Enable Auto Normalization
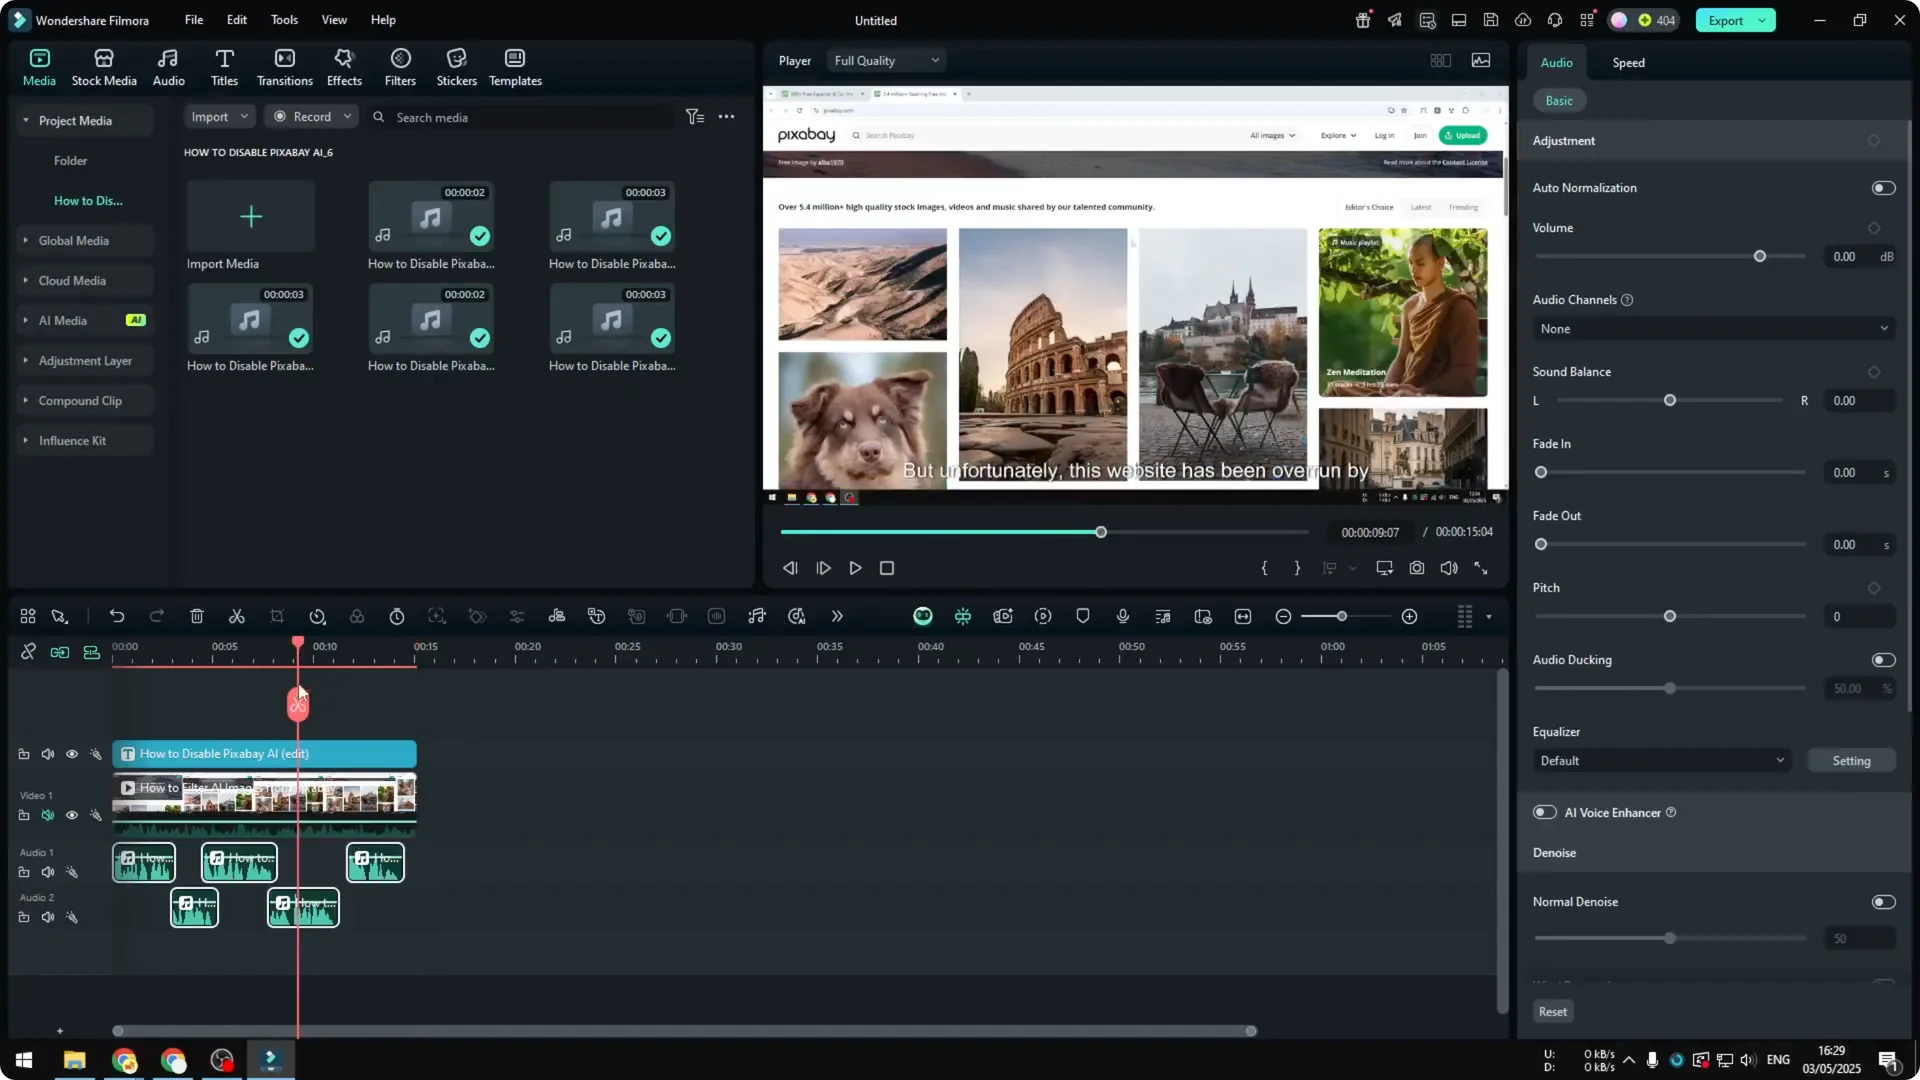Viewport: 1920px width, 1080px height. (x=1883, y=187)
